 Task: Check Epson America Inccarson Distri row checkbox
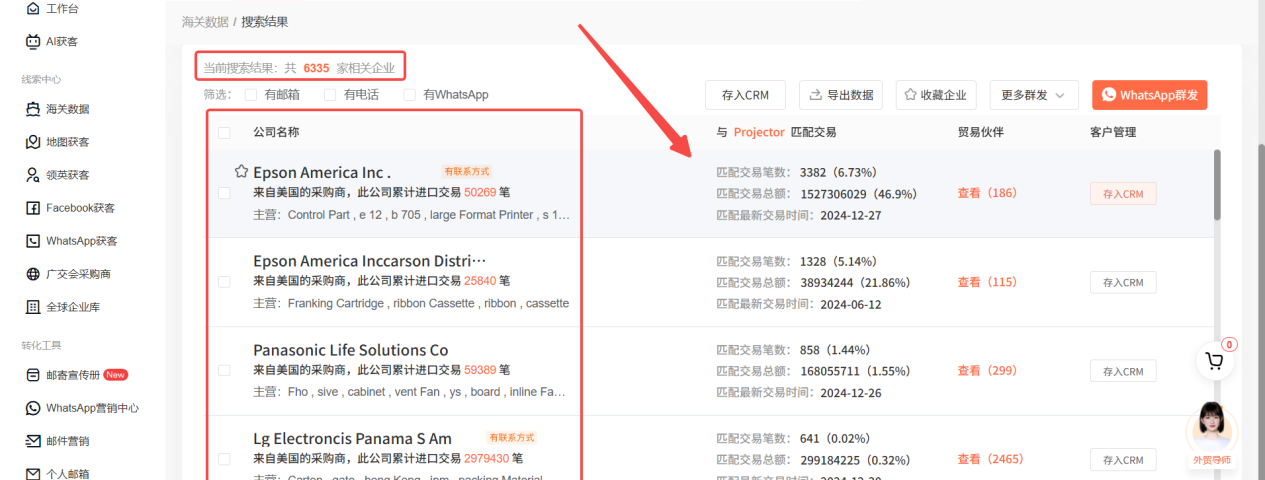pyautogui.click(x=224, y=282)
